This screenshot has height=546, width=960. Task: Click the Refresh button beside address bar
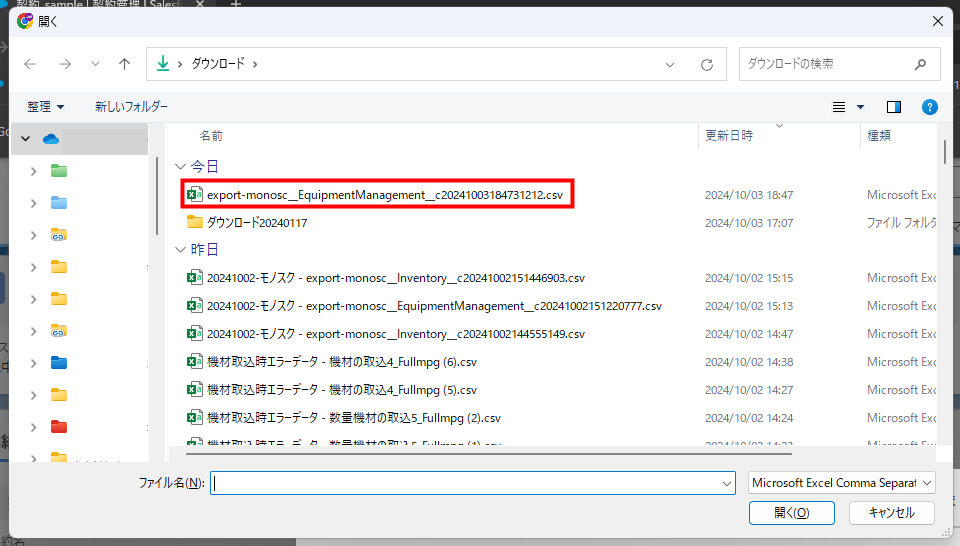(707, 64)
